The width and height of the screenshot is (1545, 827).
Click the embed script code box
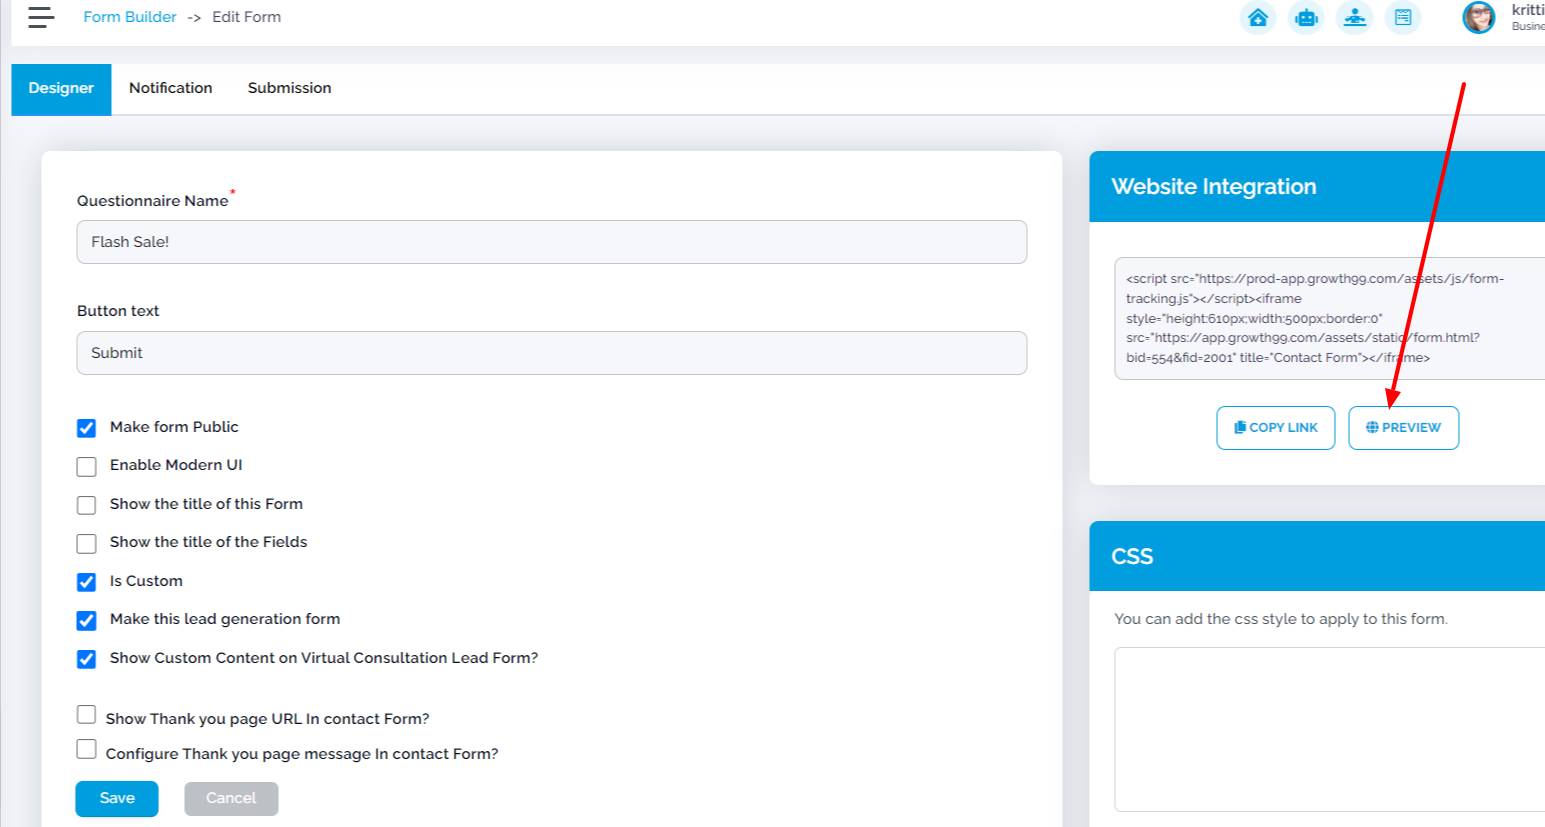pos(1330,318)
